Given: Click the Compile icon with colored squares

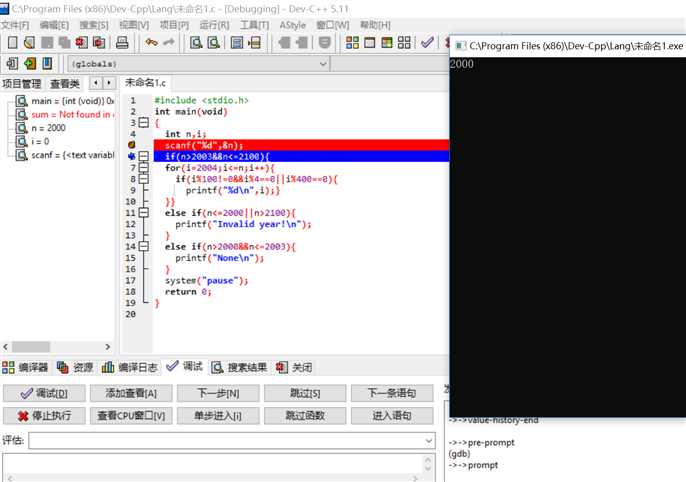Looking at the screenshot, I should click(352, 42).
